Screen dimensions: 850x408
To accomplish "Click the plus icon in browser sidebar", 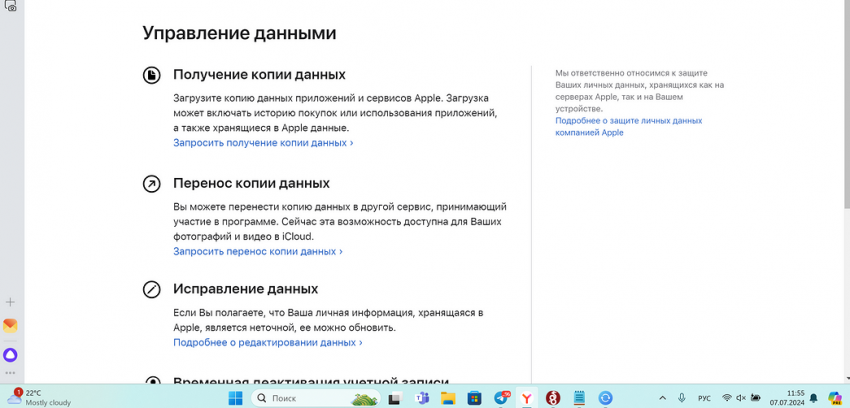I will tap(10, 301).
